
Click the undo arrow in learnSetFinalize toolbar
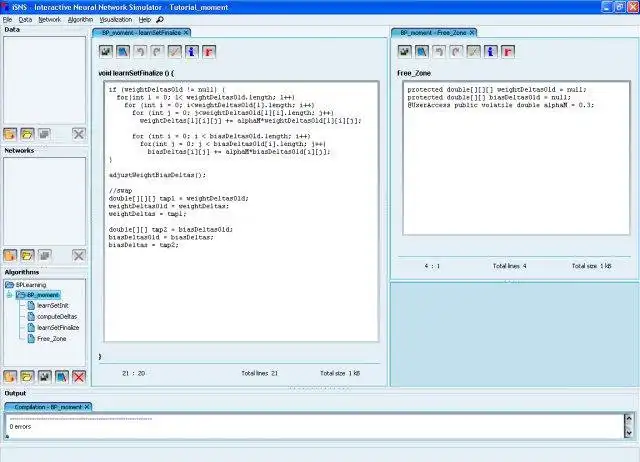[140, 52]
